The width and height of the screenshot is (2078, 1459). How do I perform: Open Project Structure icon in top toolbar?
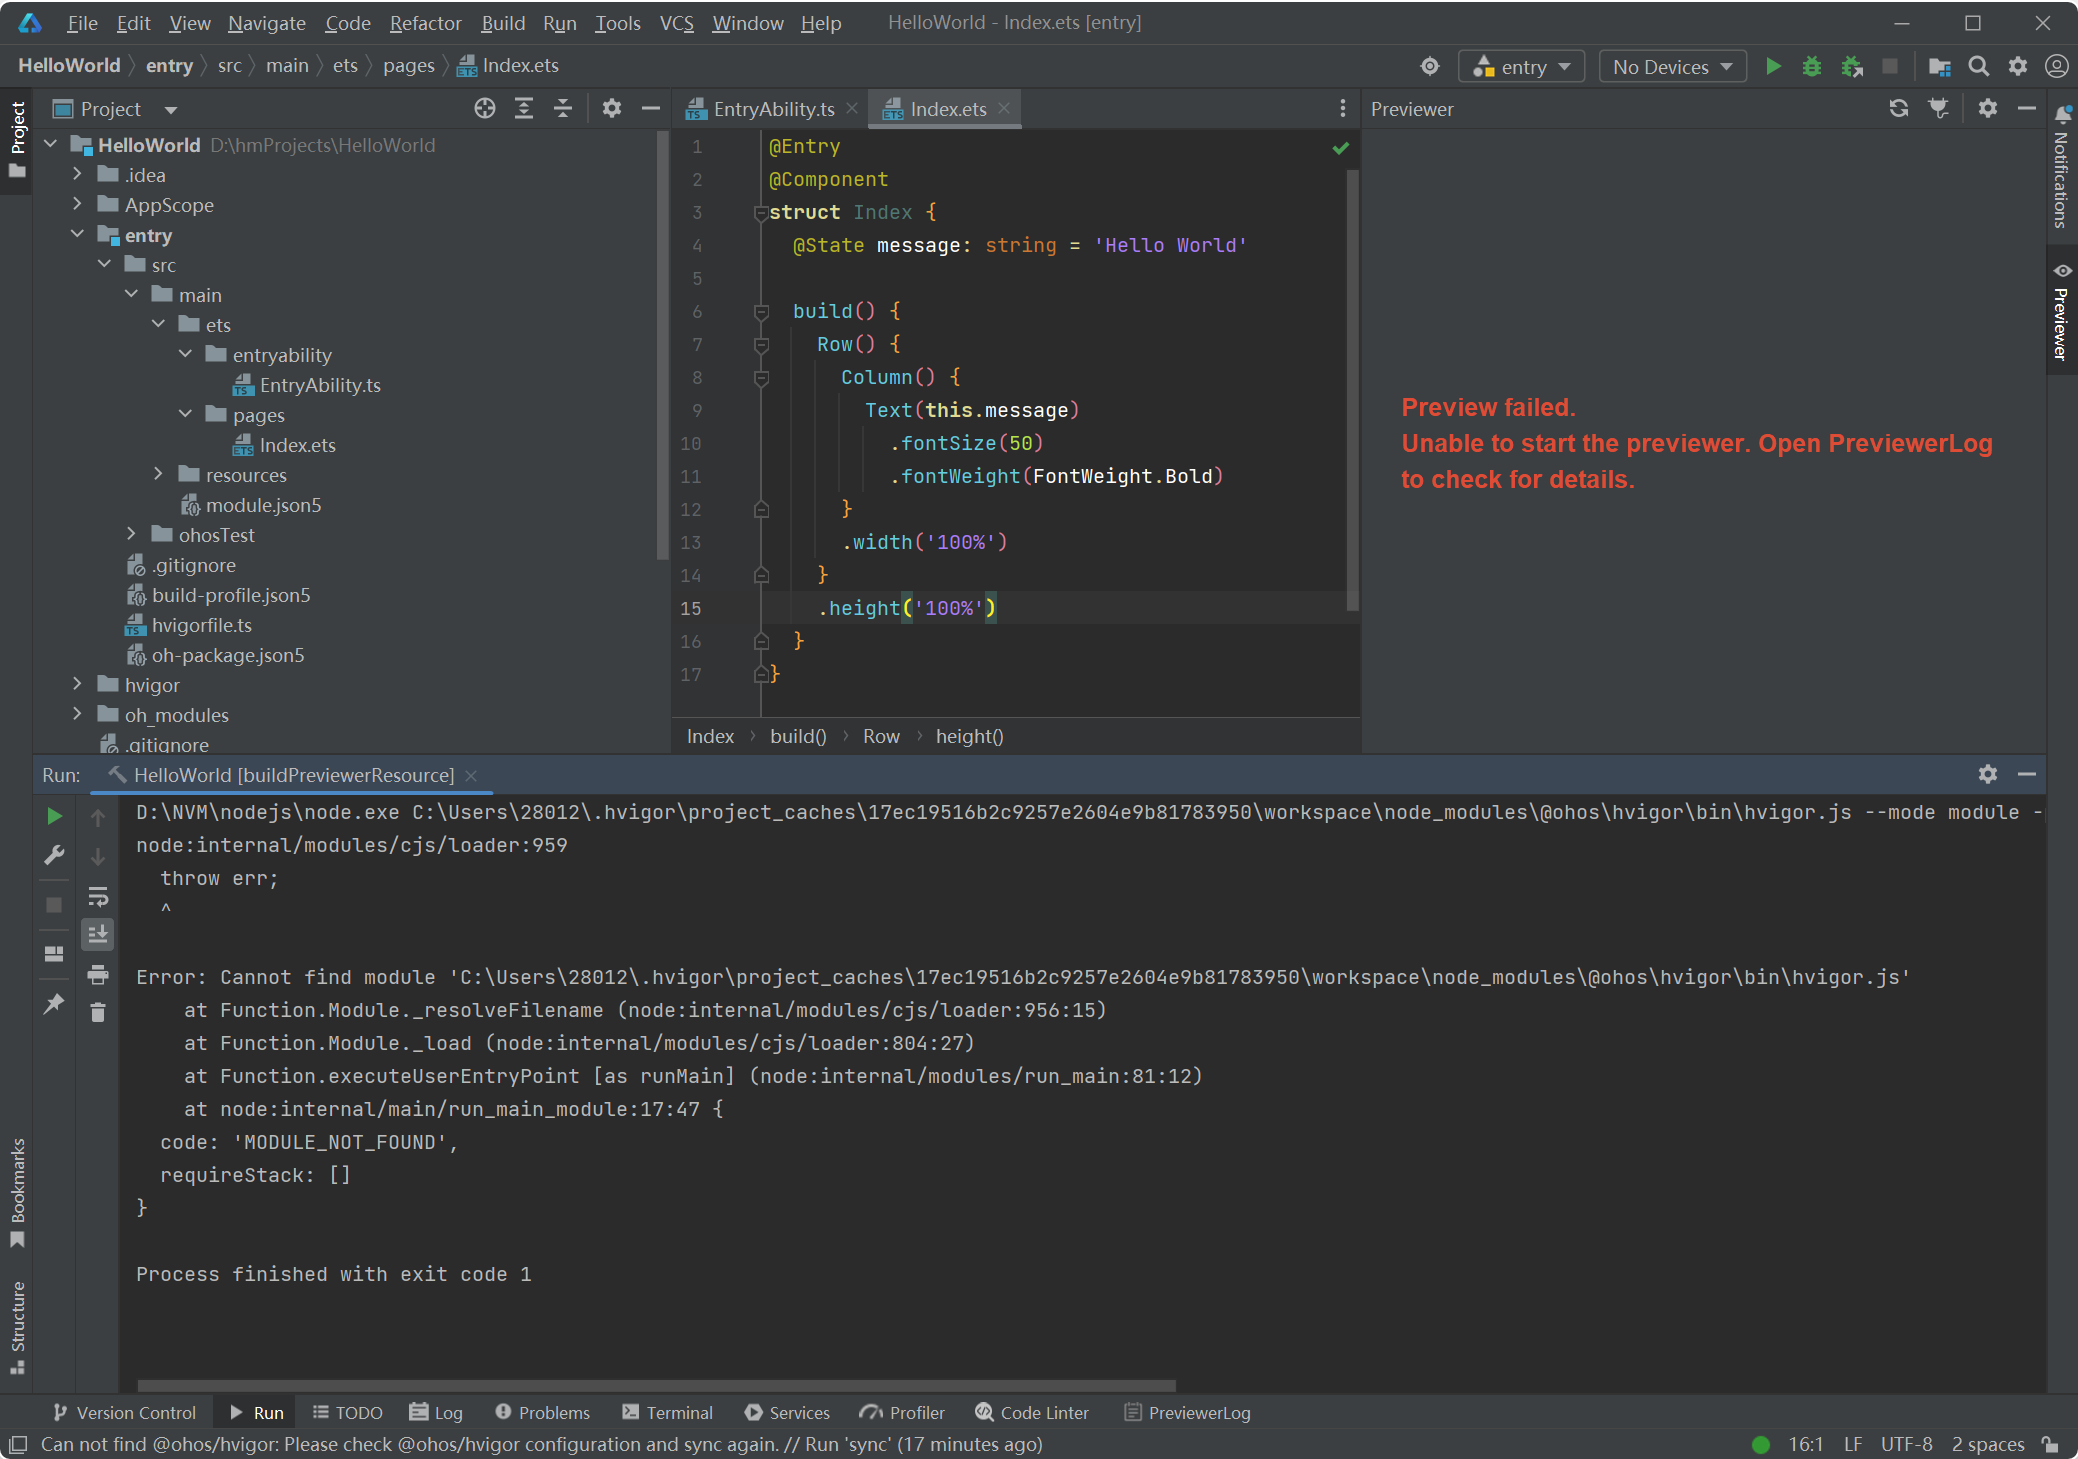(1939, 67)
